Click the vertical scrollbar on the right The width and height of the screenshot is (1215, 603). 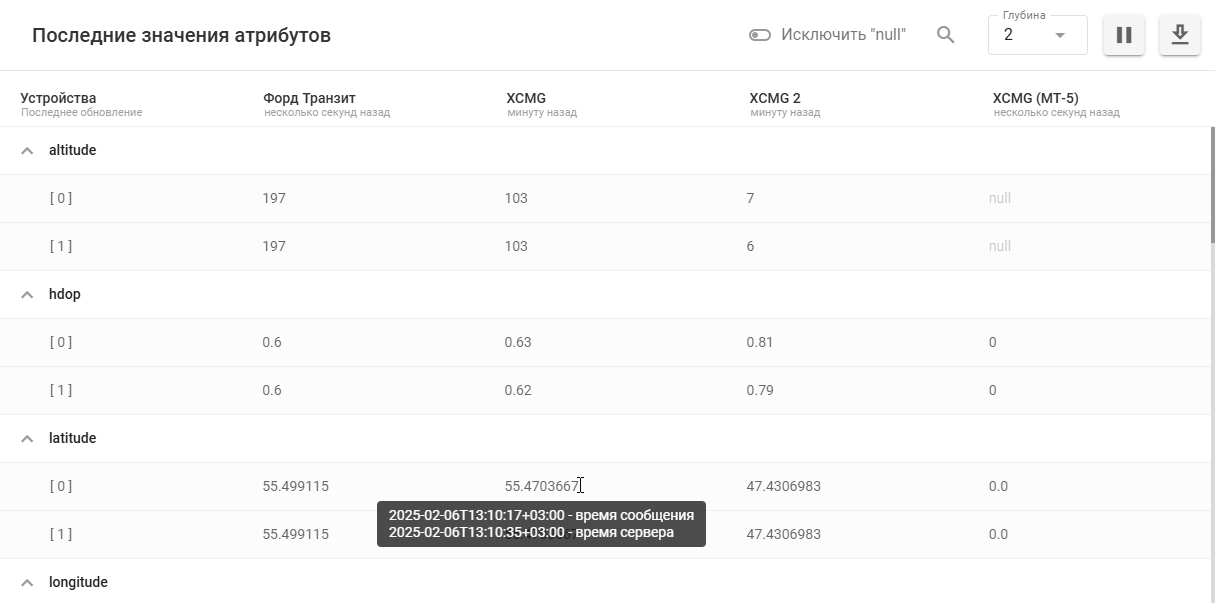(x=1212, y=185)
